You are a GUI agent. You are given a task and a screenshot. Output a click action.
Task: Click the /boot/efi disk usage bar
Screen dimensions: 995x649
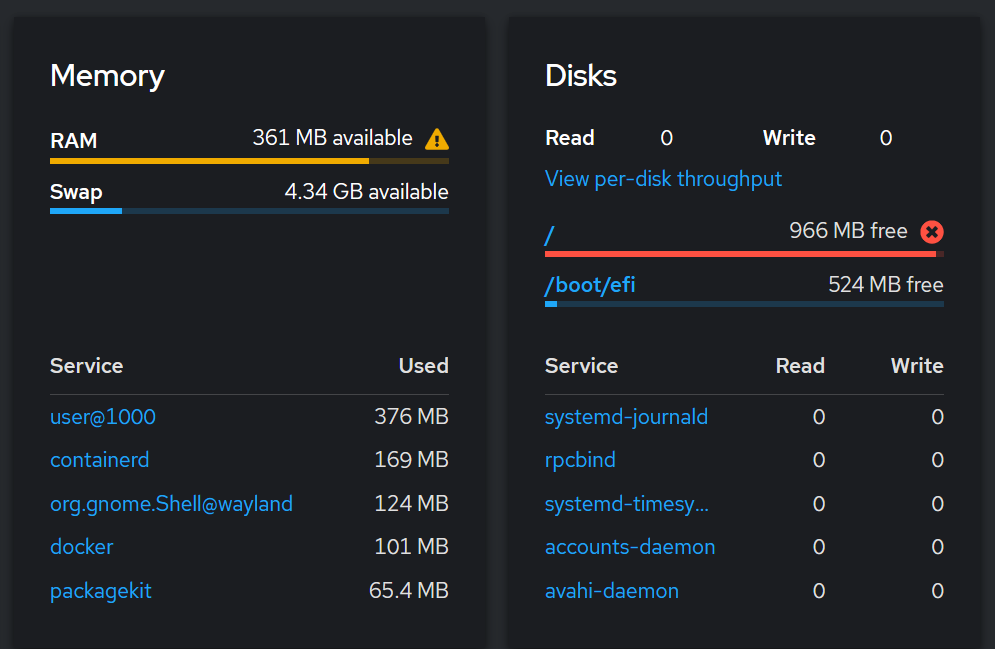point(744,305)
